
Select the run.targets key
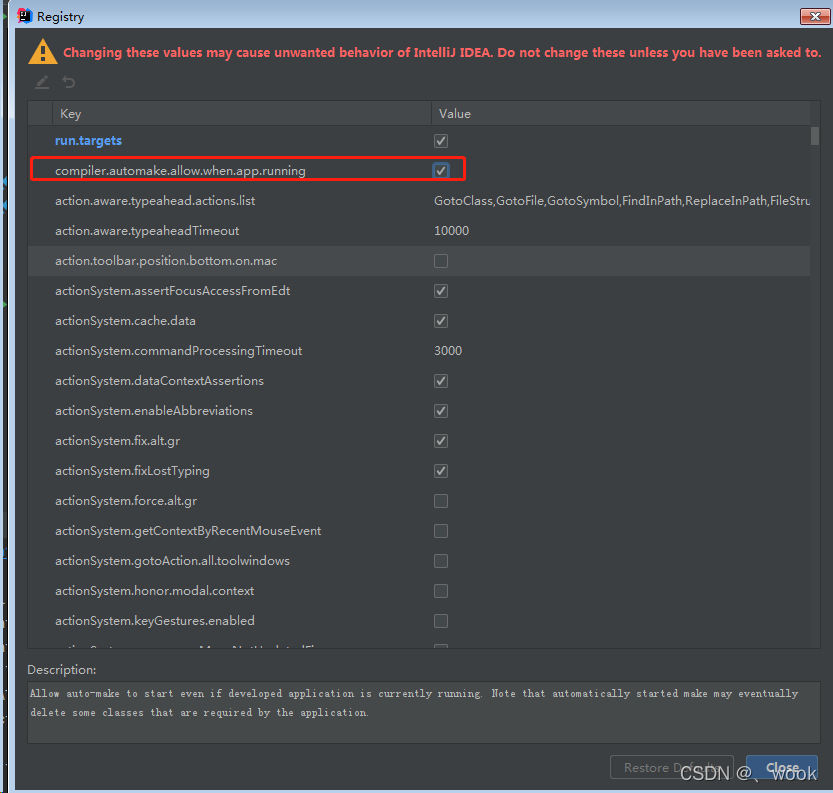pos(88,141)
